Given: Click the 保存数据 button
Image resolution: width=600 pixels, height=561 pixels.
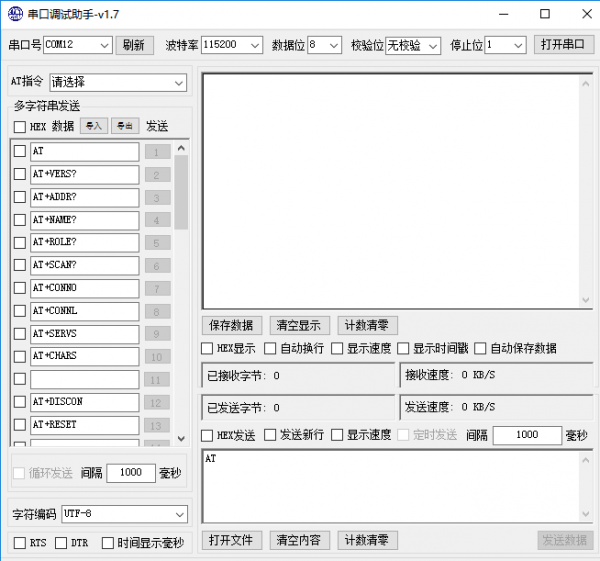Looking at the screenshot, I should (232, 325).
